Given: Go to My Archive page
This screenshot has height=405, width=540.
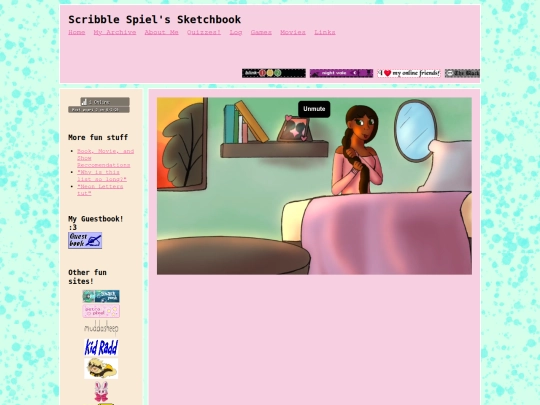Looking at the screenshot, I should [x=115, y=32].
